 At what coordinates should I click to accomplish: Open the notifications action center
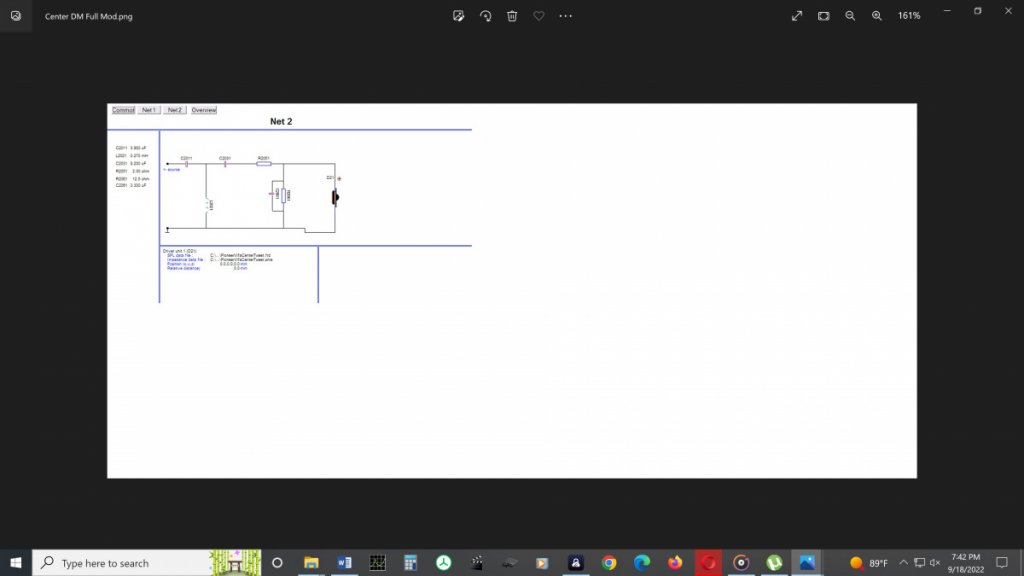[1002, 562]
